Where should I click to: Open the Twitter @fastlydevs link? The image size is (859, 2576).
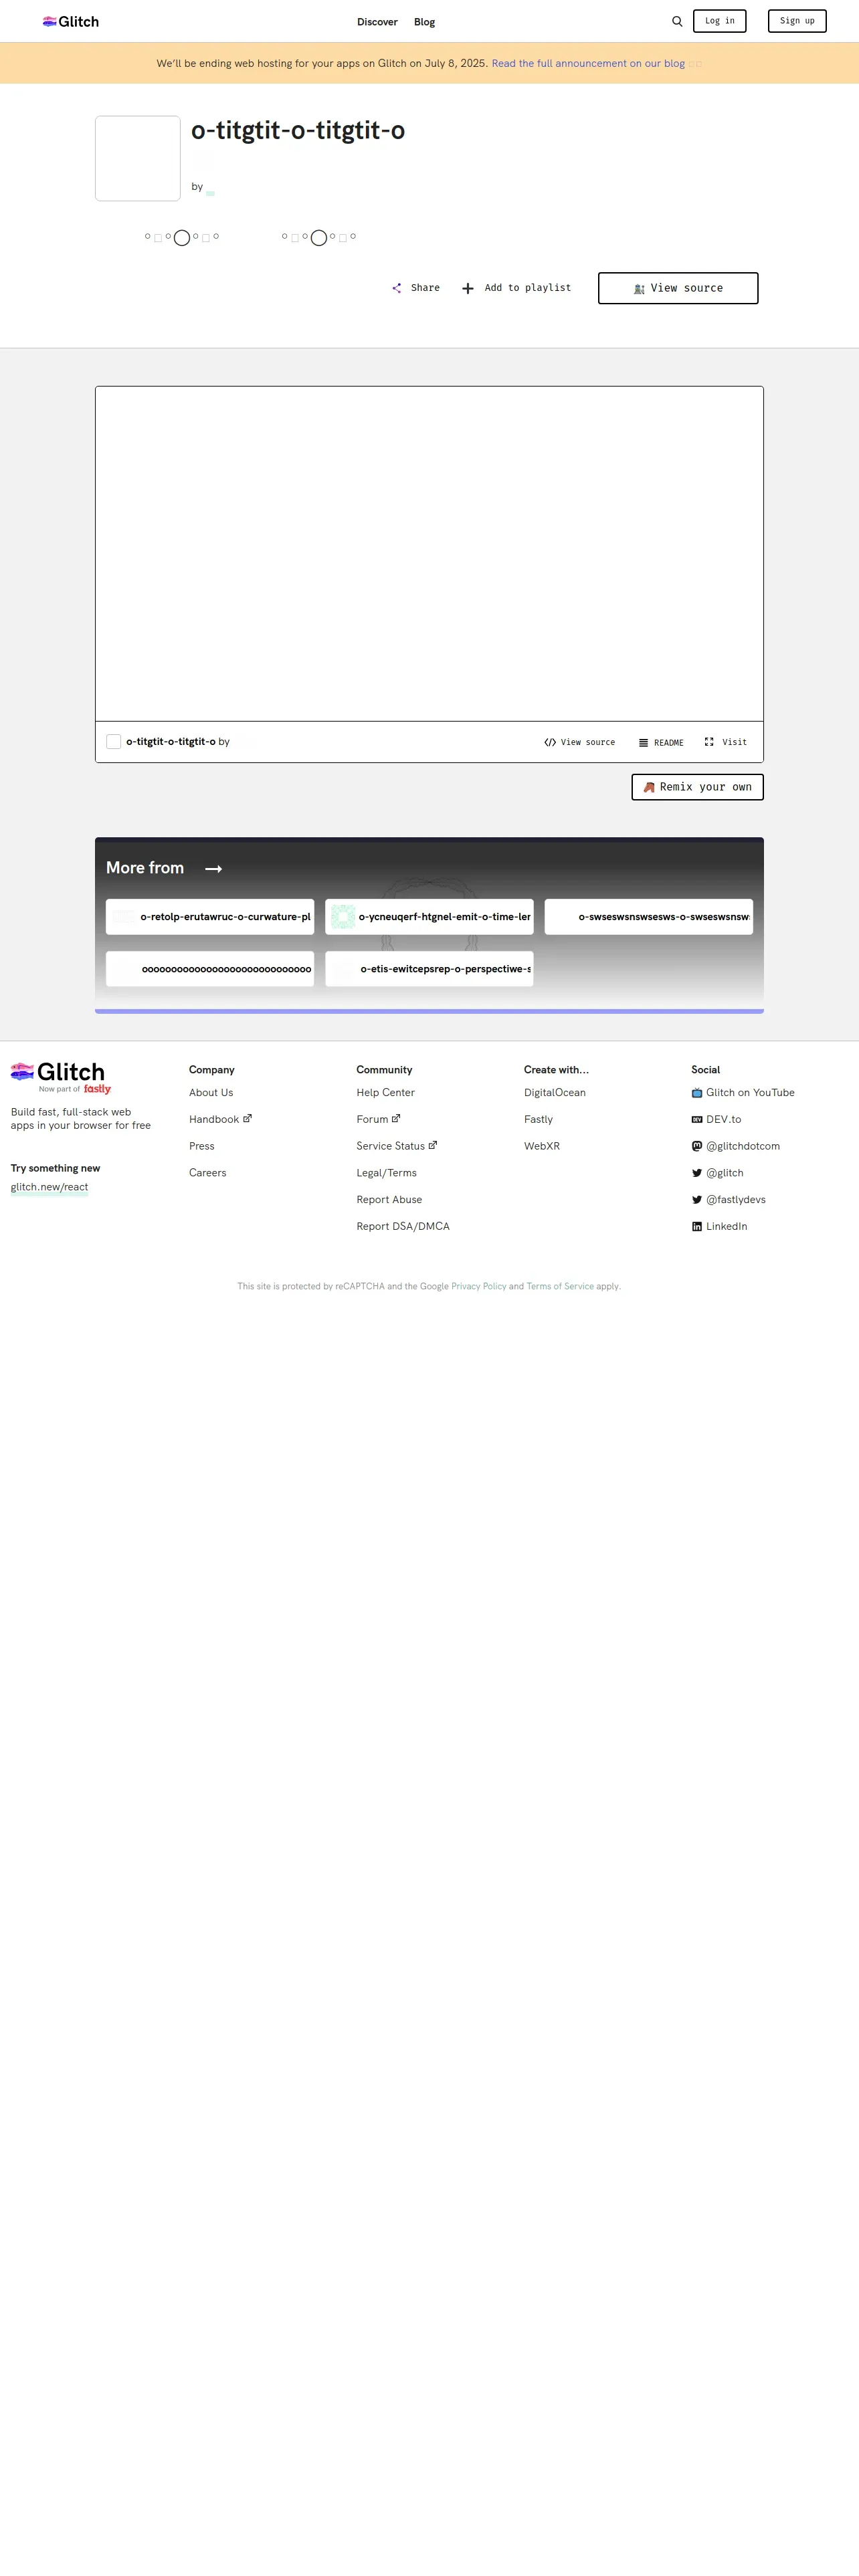pos(728,1199)
